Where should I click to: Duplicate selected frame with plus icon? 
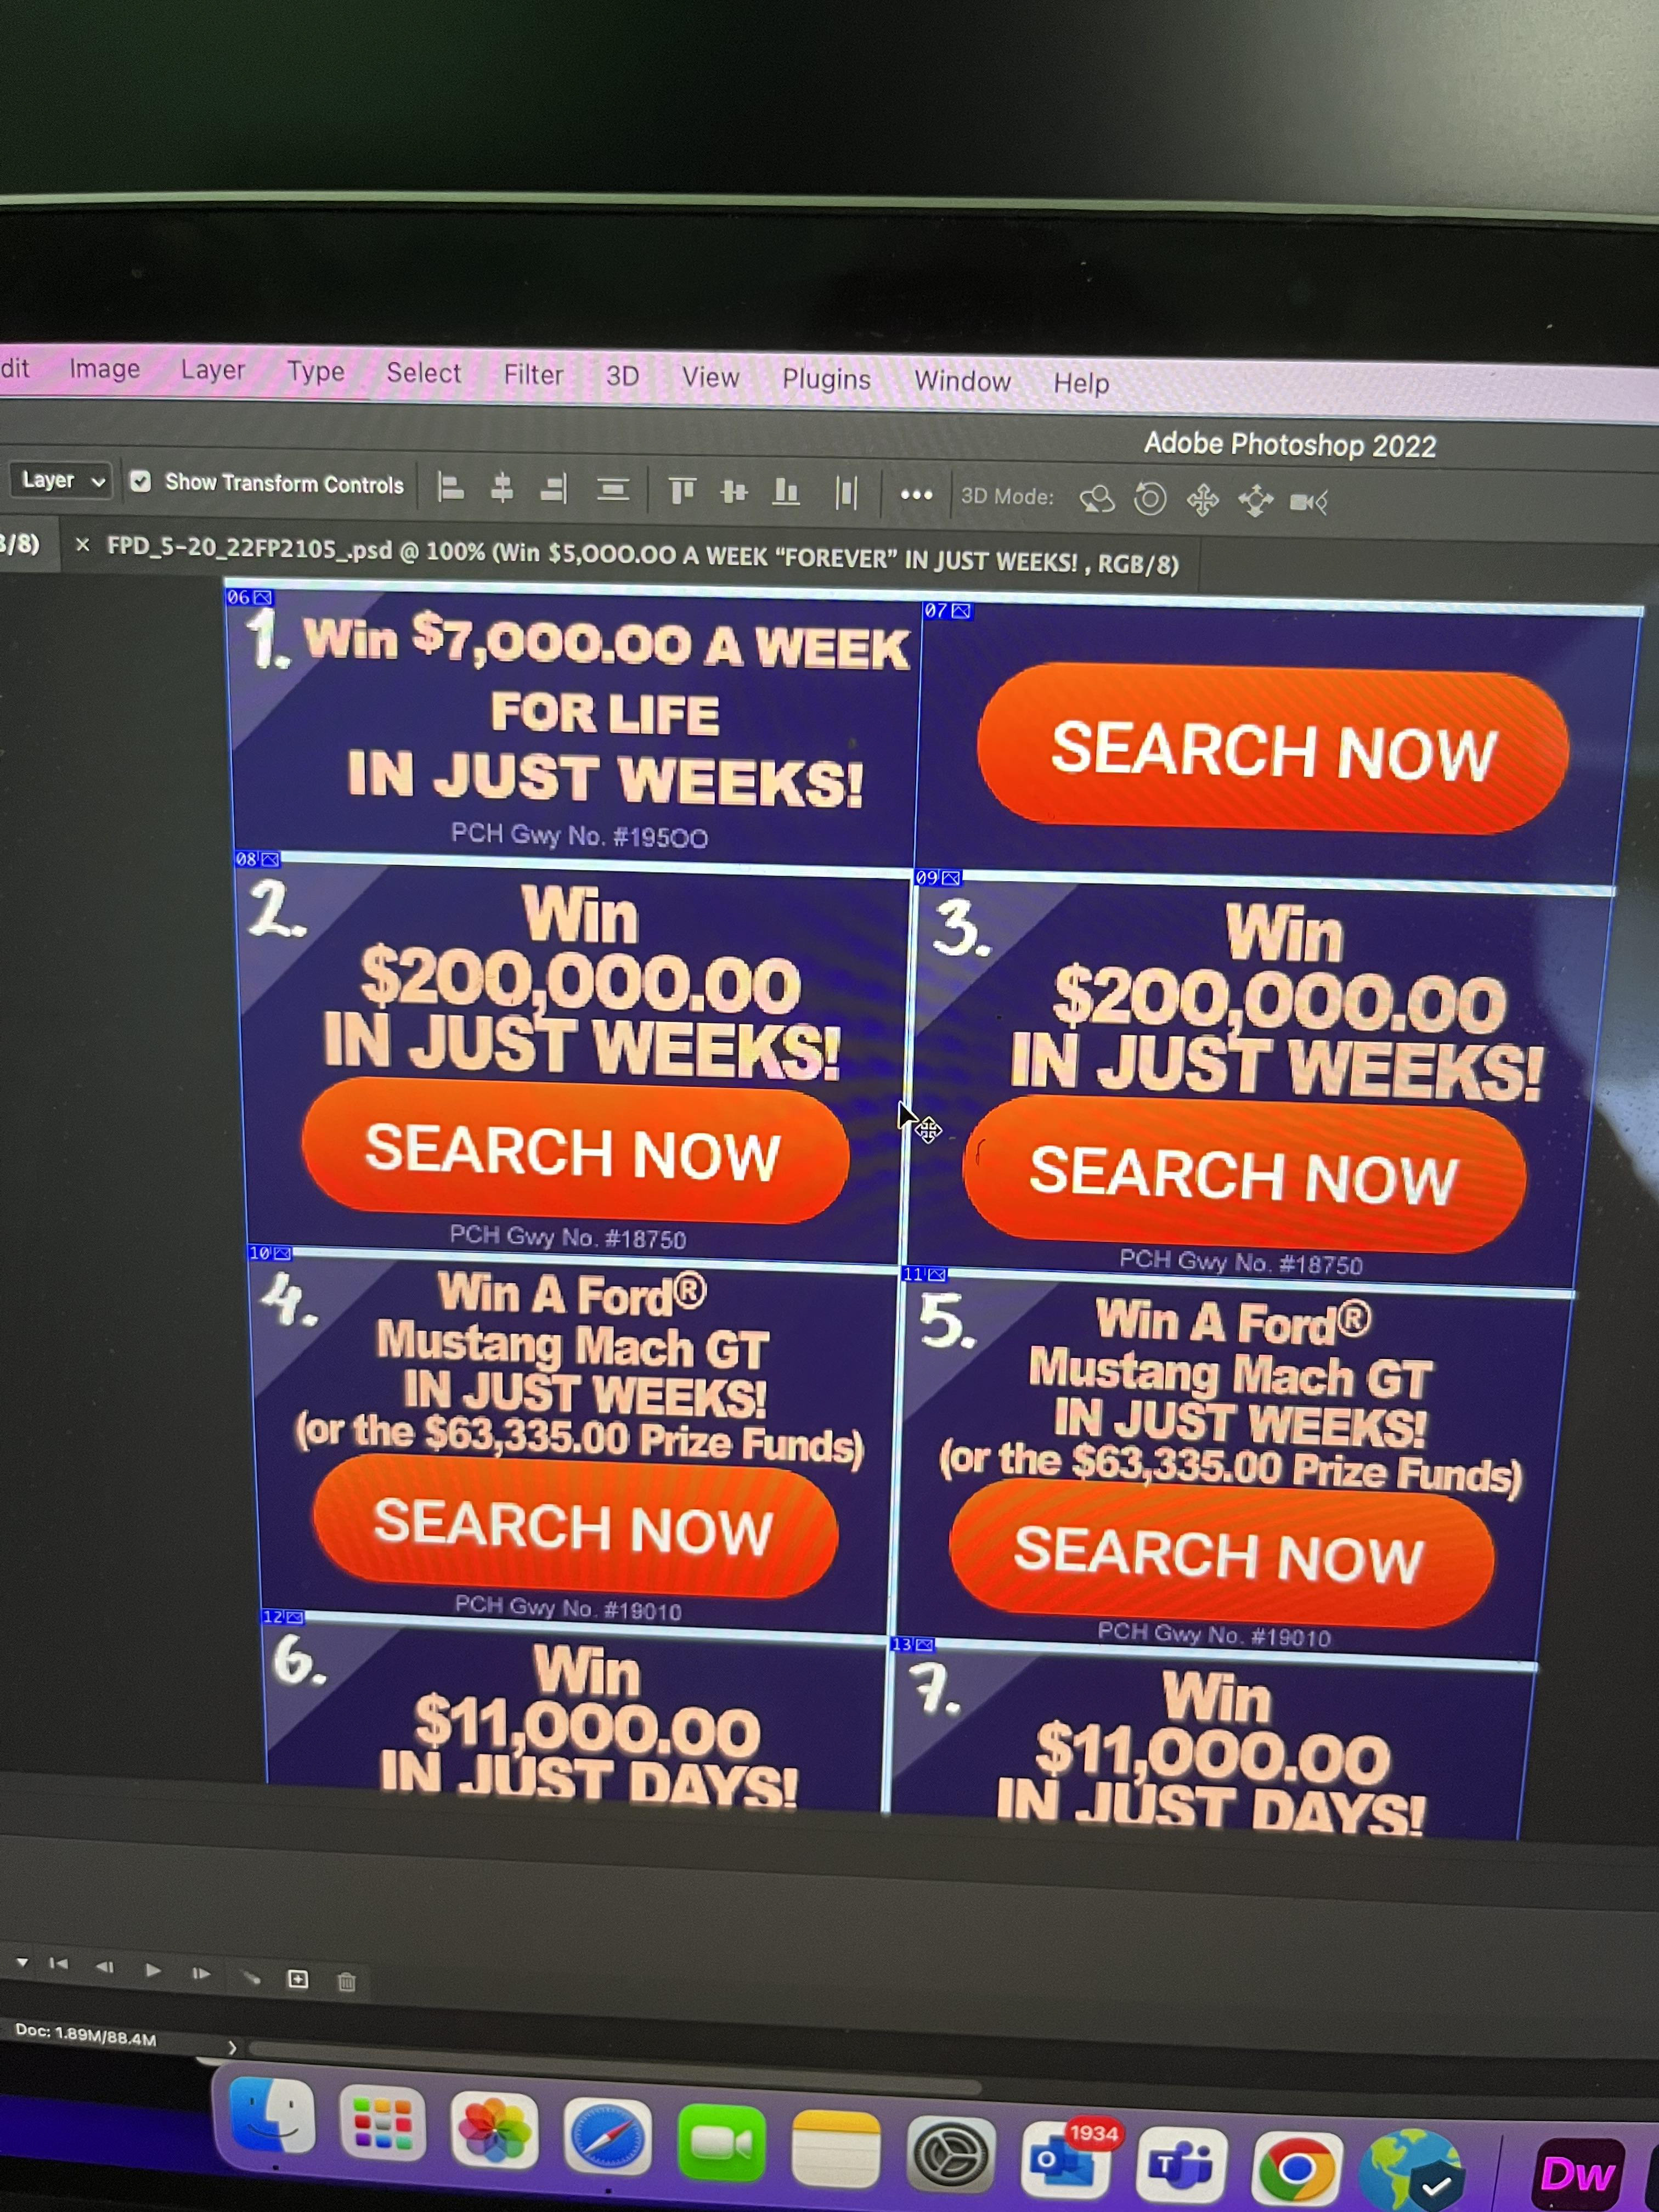pos(298,1979)
